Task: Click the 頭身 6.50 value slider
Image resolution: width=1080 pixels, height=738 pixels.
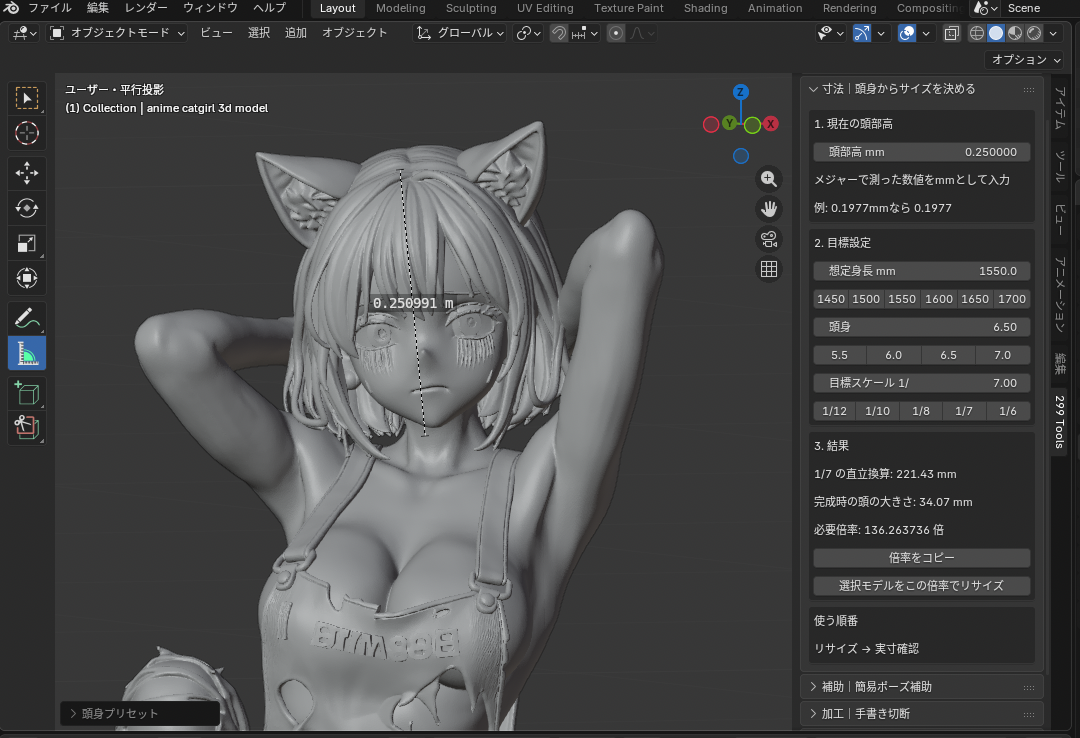Action: pos(922,327)
